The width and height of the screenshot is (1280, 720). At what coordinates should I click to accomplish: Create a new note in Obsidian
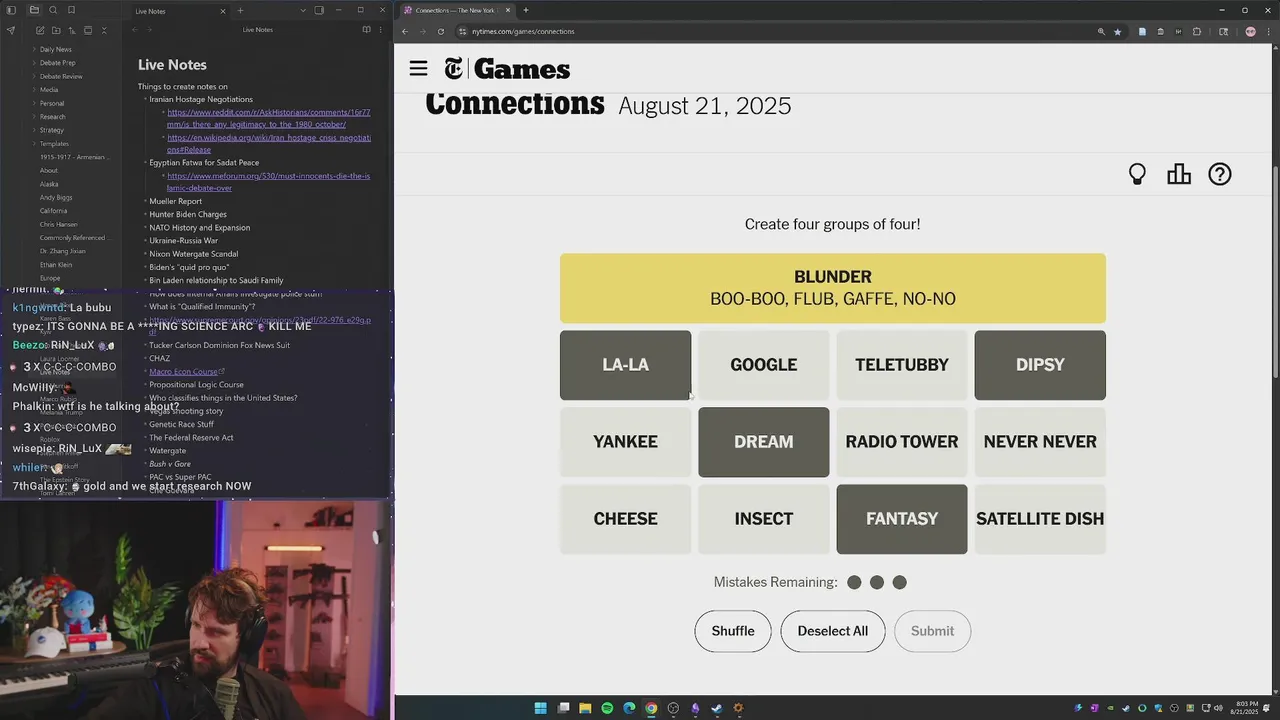(x=40, y=30)
